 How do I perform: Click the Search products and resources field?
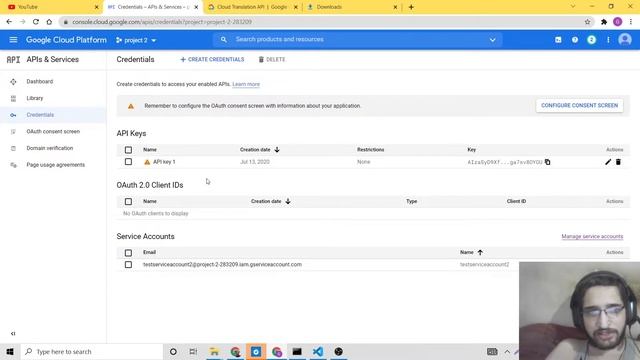click(357, 40)
